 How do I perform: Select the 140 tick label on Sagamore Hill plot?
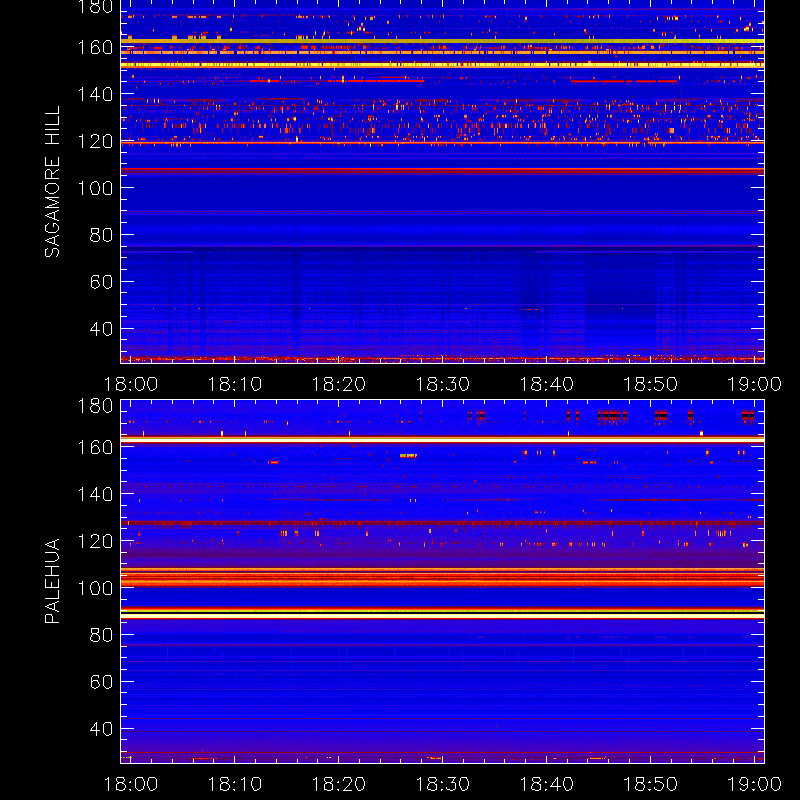pyautogui.click(x=95, y=94)
